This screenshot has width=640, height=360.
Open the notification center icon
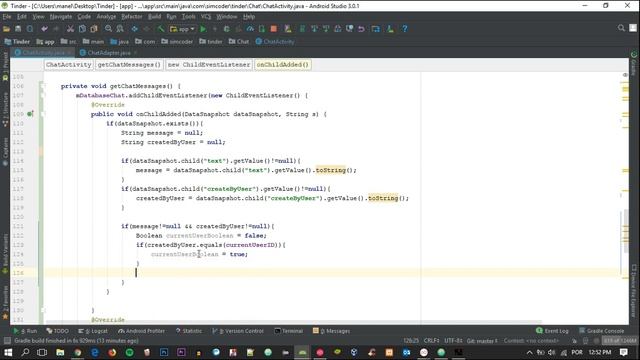coord(623,352)
